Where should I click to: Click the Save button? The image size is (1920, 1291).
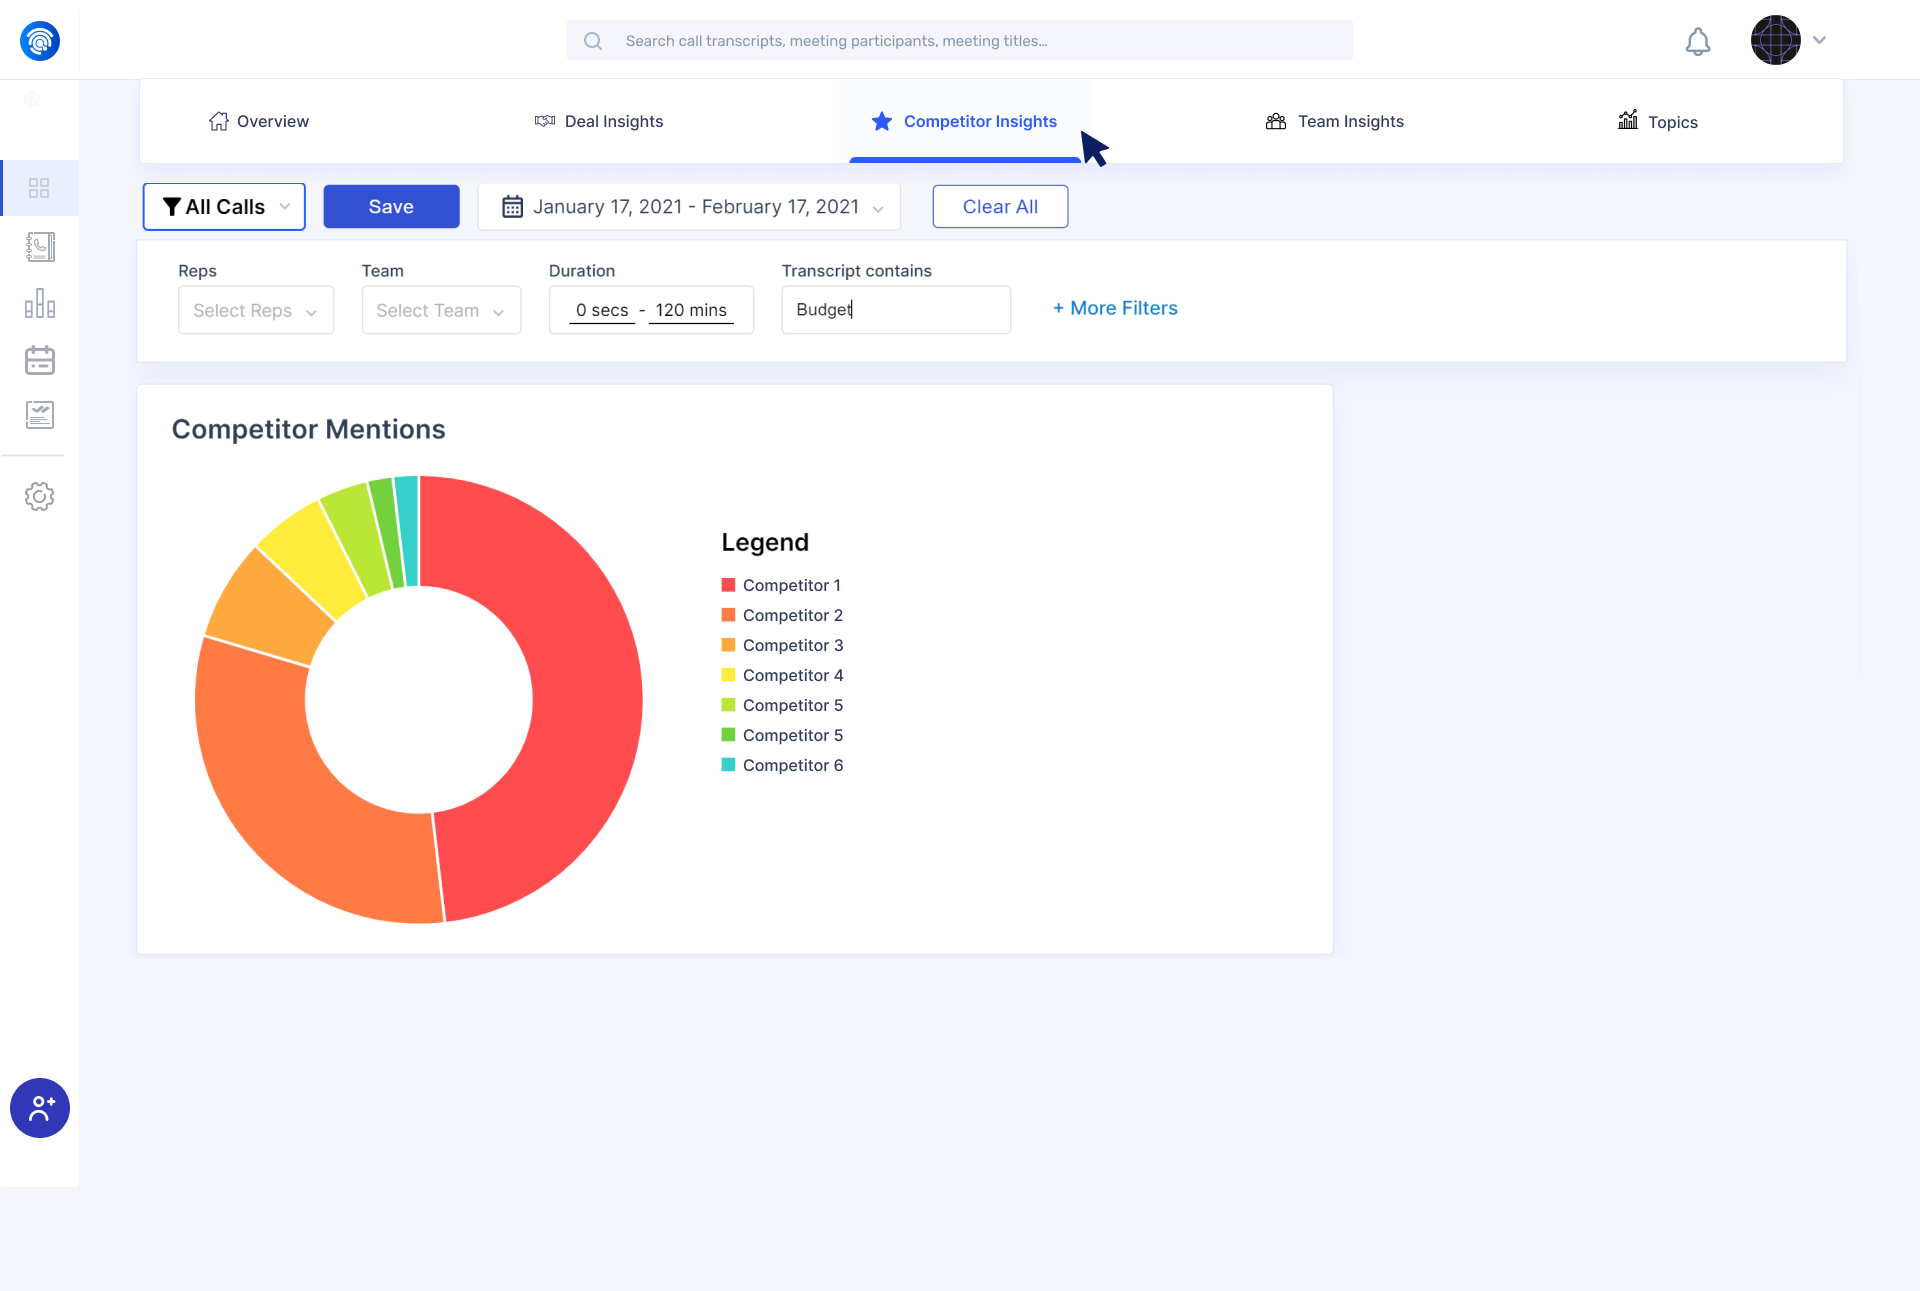[x=391, y=207]
